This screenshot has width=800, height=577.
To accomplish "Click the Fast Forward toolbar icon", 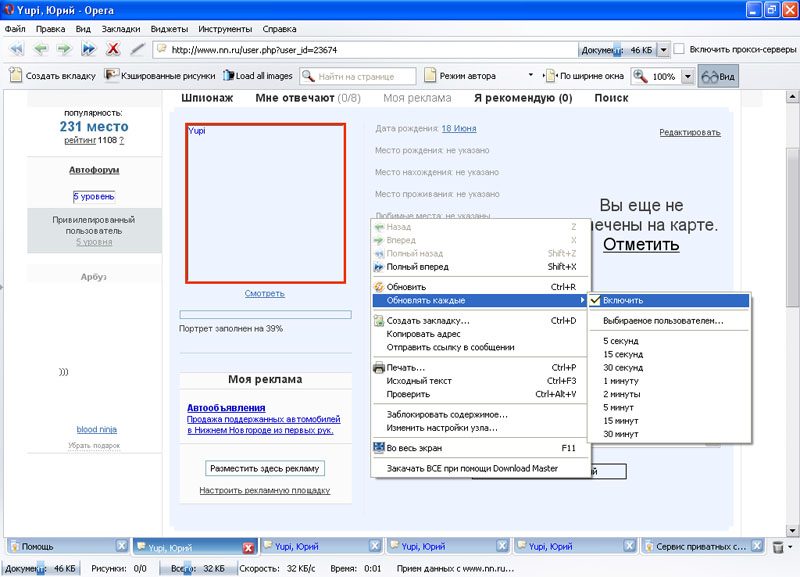I will (88, 49).
